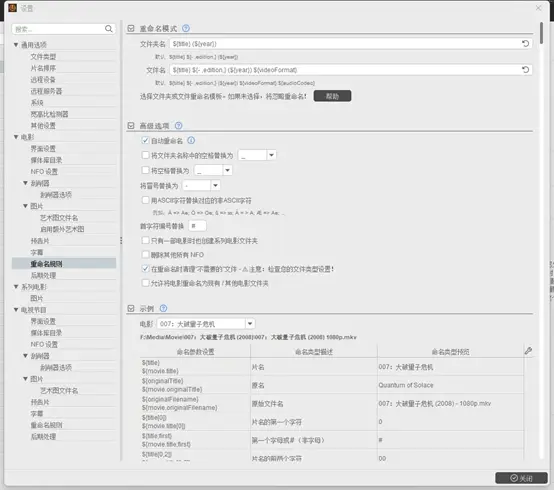Toggle the 自动重命名 checkbox
554x490 pixels.
coord(145,140)
